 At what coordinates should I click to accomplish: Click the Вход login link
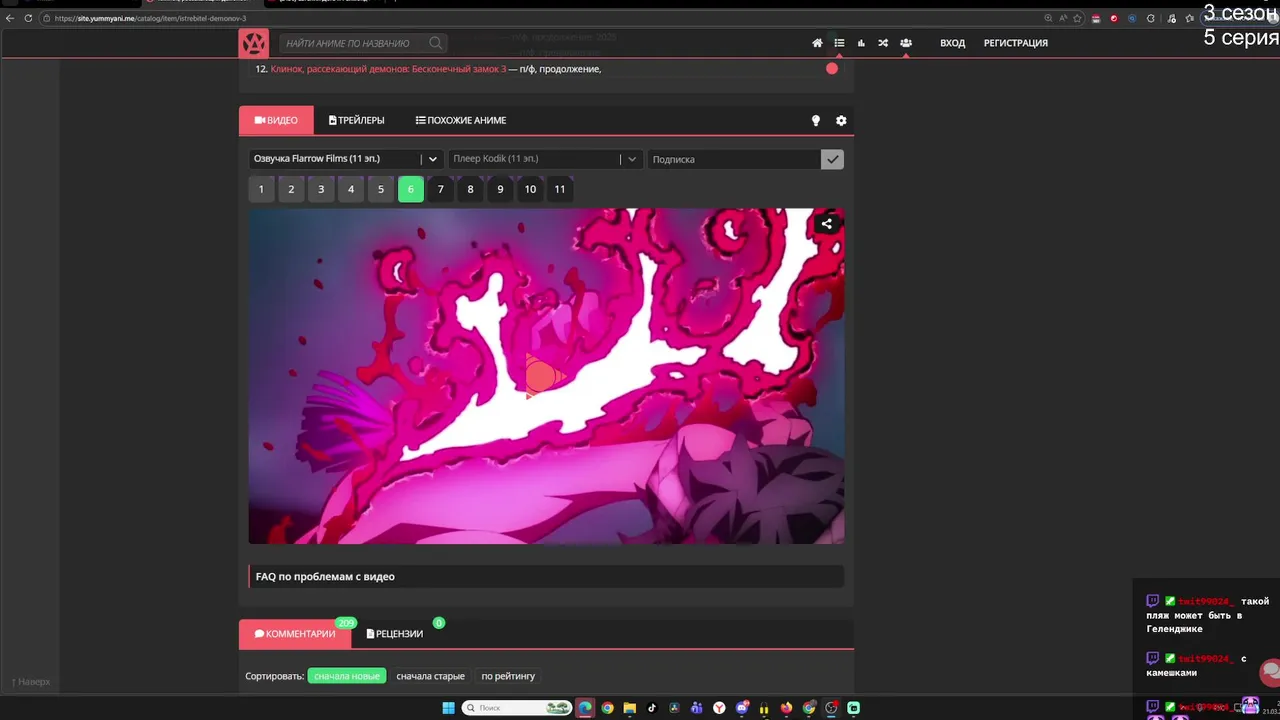[x=953, y=43]
